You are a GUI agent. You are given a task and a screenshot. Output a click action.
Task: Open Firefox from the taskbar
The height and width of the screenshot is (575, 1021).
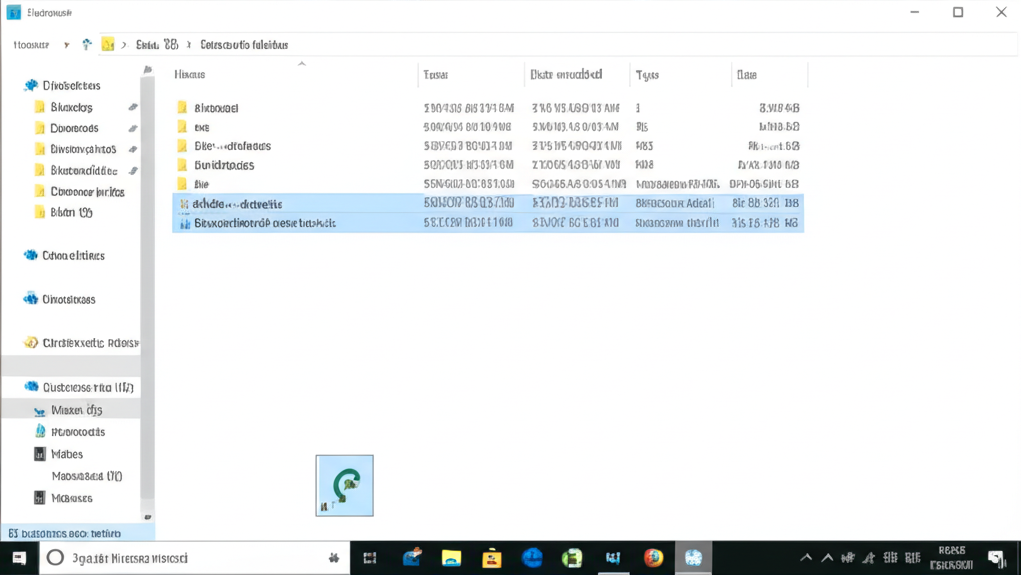pos(653,558)
